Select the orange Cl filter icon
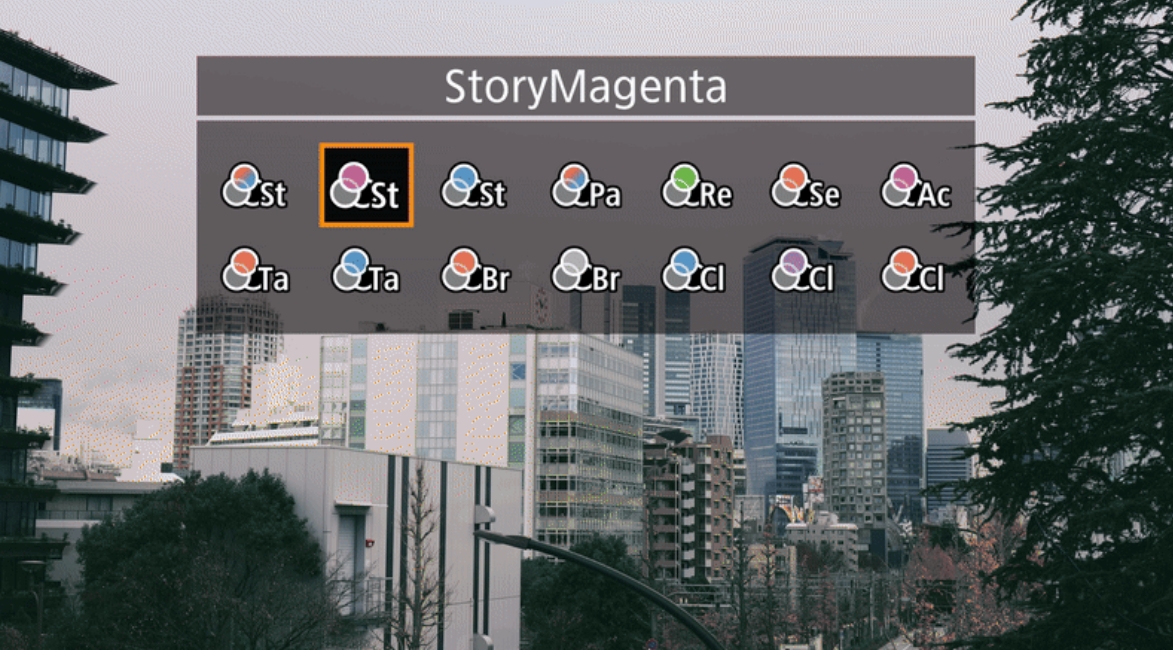This screenshot has height=650, width=1173. [x=913, y=270]
